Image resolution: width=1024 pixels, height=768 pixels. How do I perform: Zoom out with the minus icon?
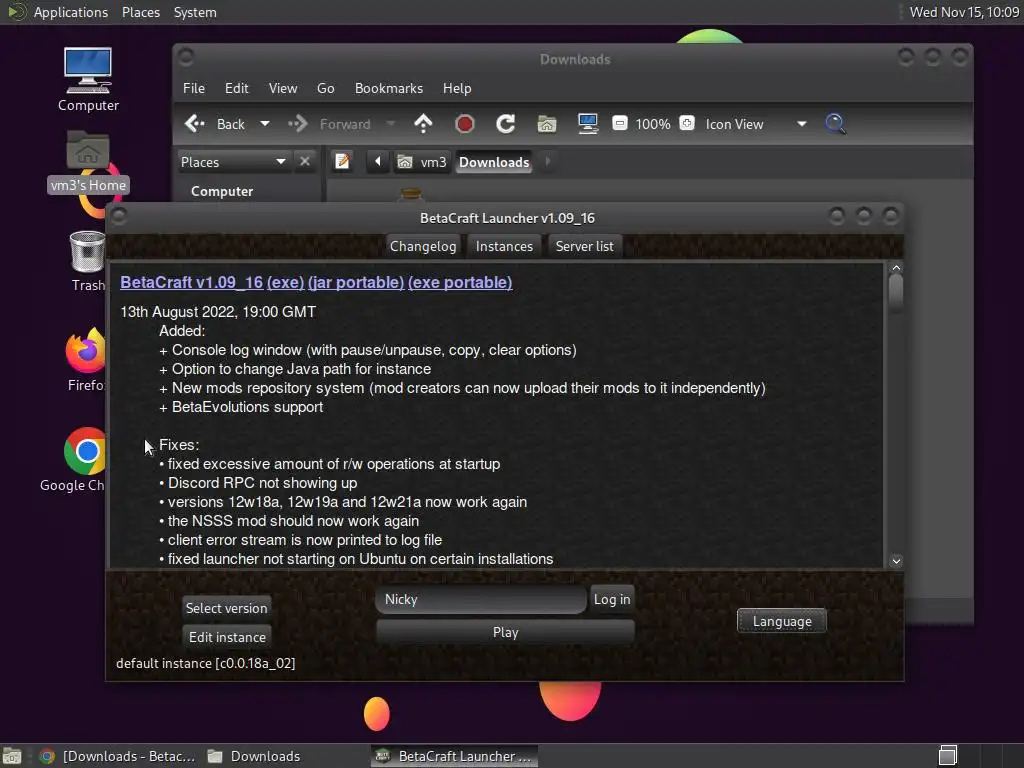(620, 123)
